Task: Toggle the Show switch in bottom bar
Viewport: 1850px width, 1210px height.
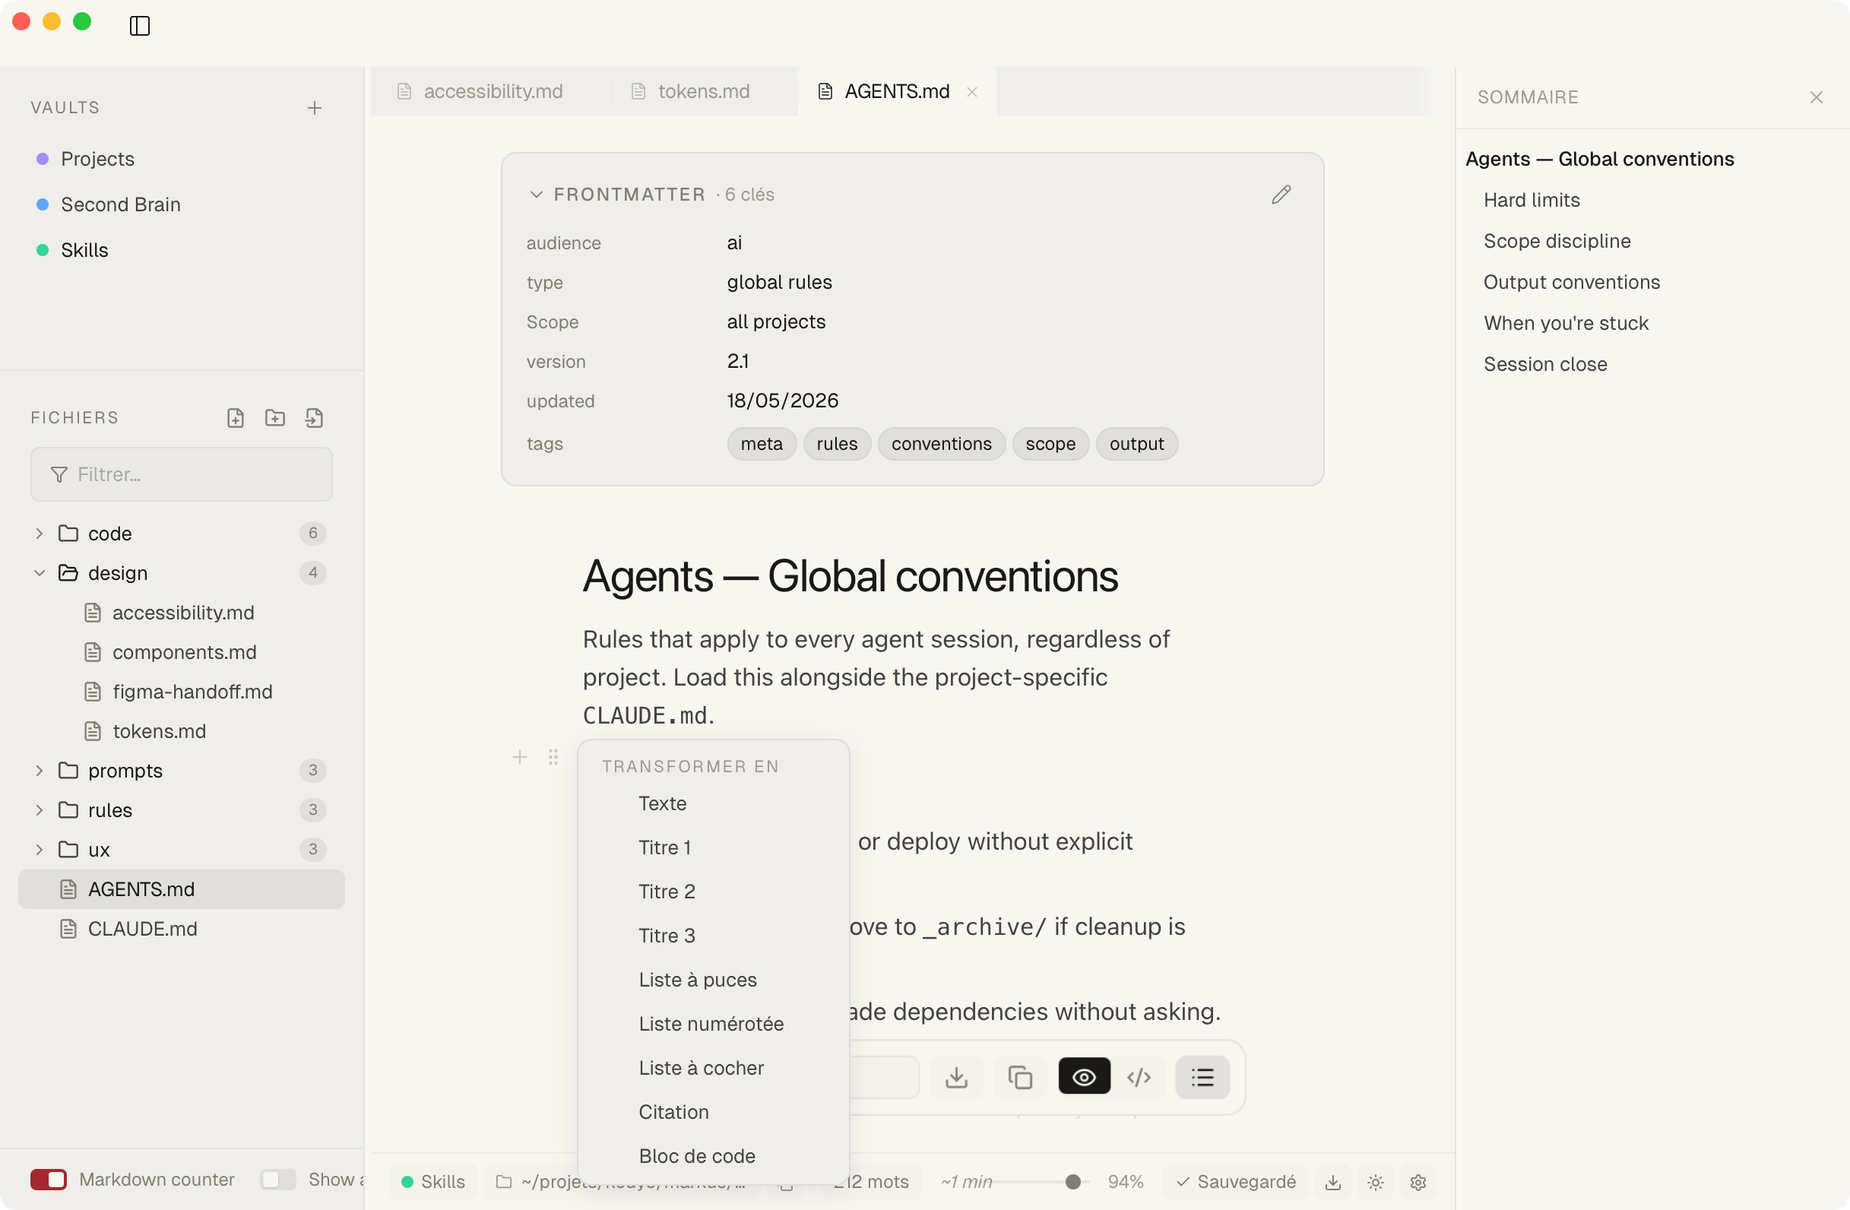Action: [278, 1180]
